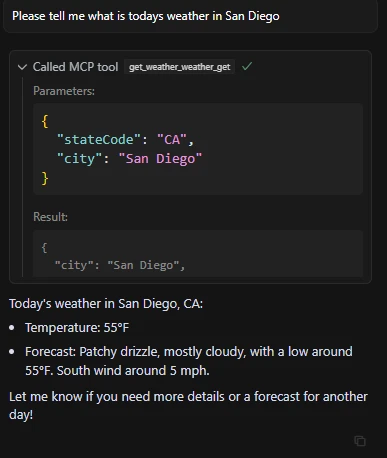Click the gray opening brace in result block
The height and width of the screenshot is (458, 387).
pos(44,248)
